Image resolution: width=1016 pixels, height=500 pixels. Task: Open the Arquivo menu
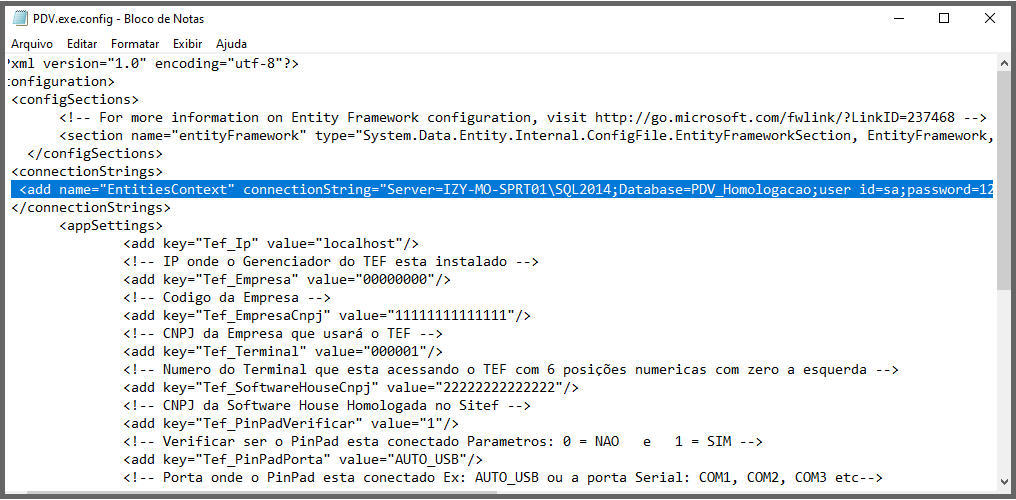tap(32, 44)
